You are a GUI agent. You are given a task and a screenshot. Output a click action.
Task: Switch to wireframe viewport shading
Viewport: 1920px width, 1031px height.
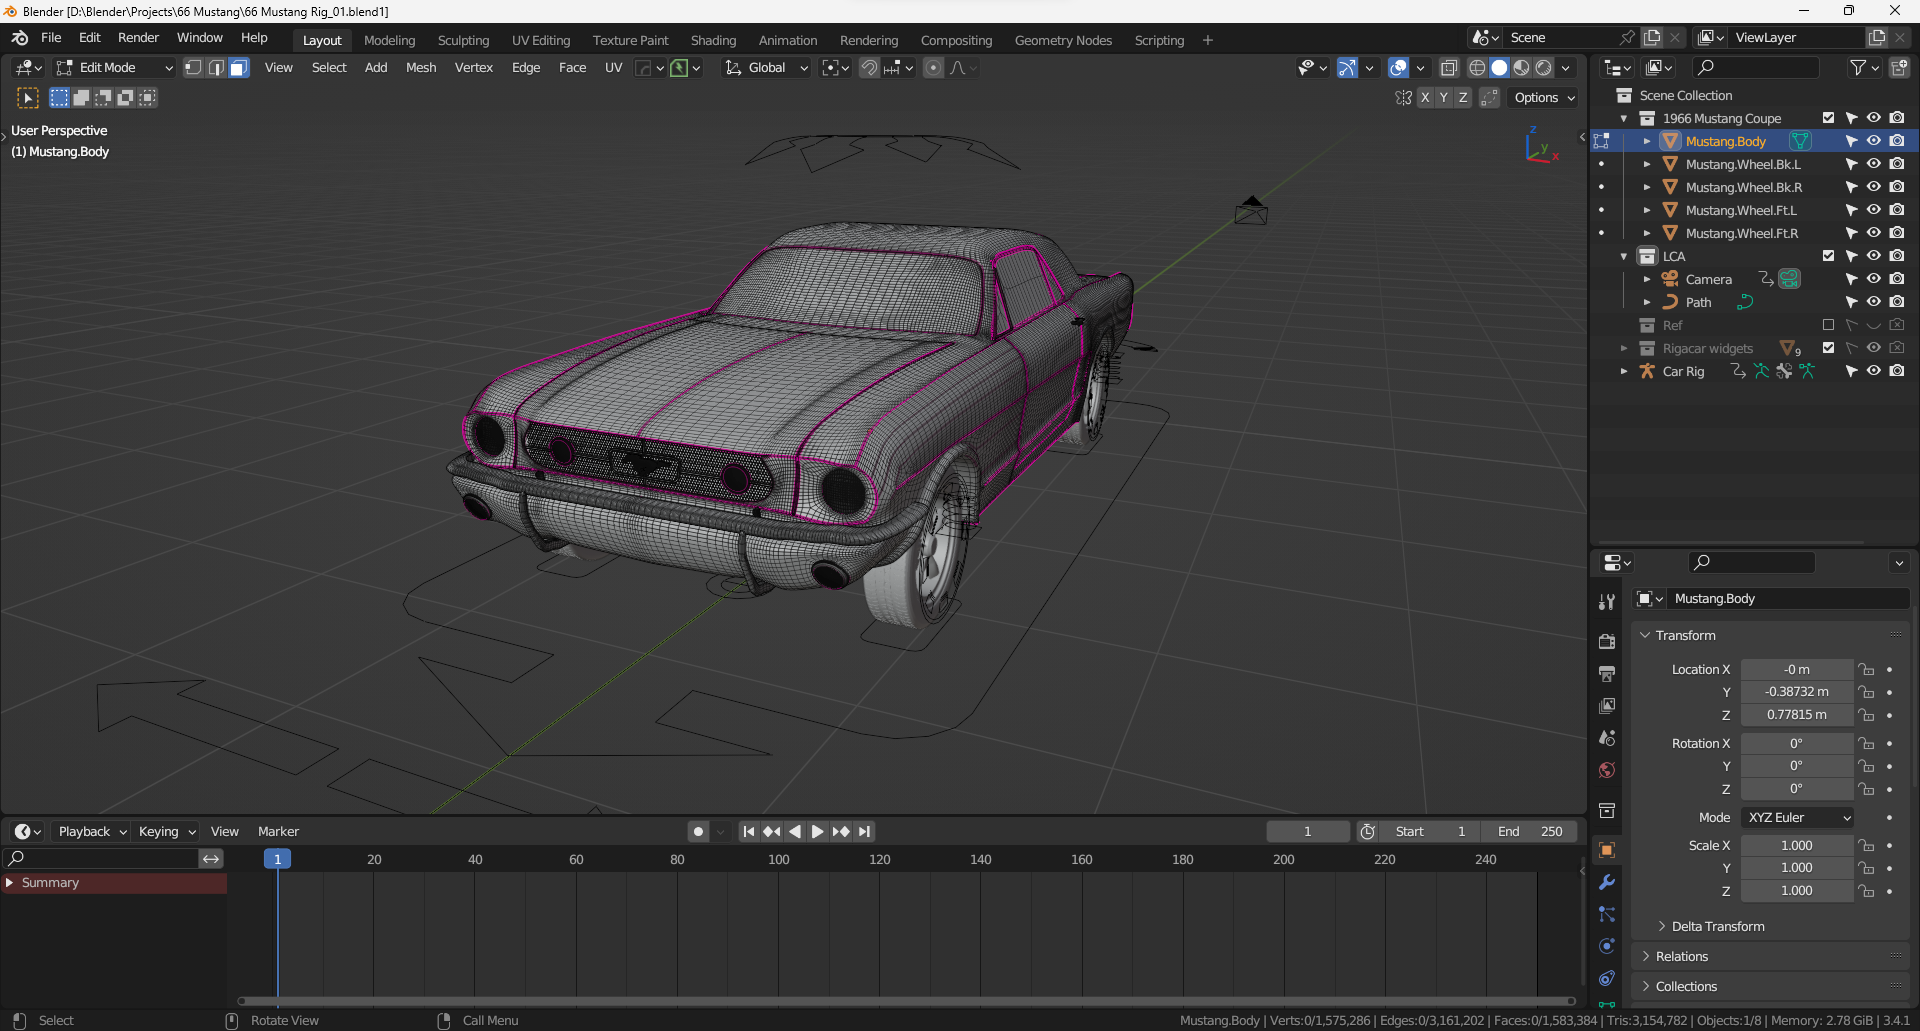tap(1477, 68)
